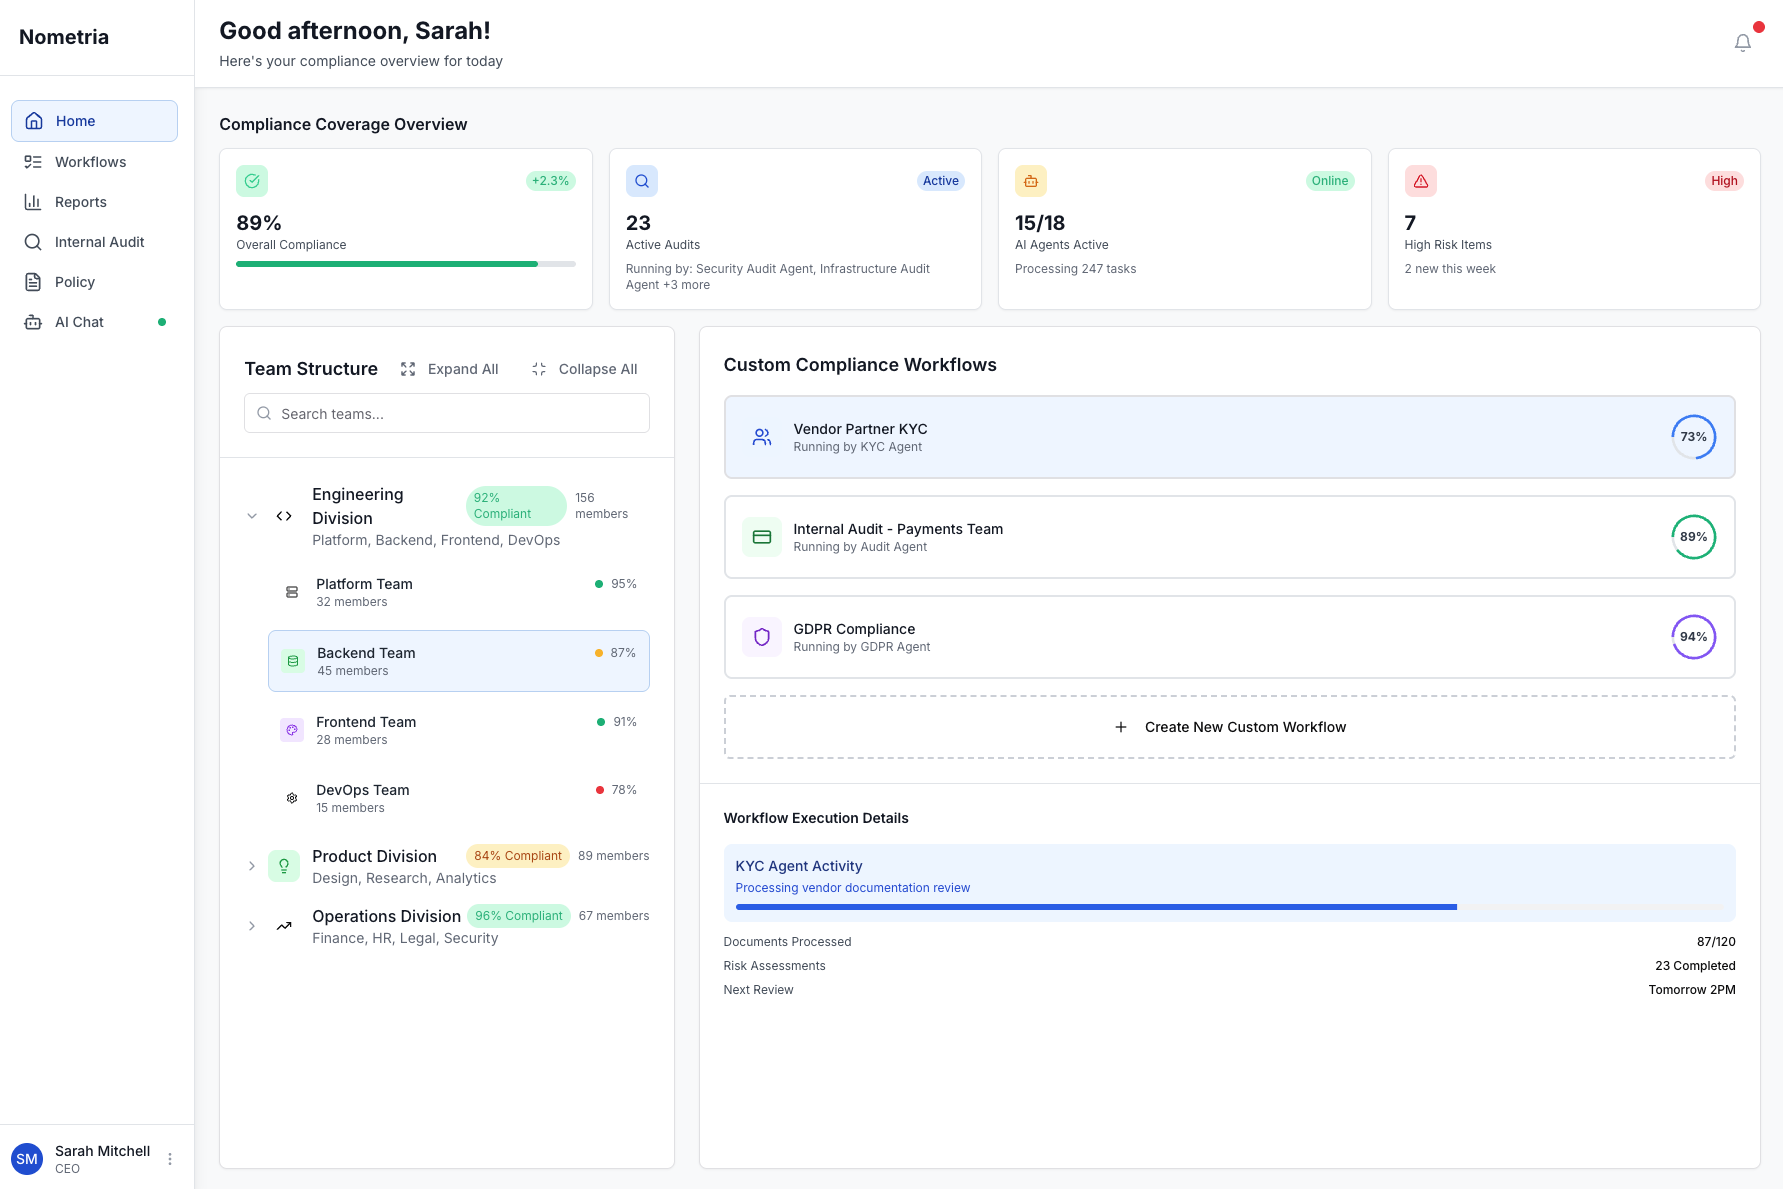Click the 87/120 documents processed value
This screenshot has height=1189, width=1783.
(x=1716, y=942)
